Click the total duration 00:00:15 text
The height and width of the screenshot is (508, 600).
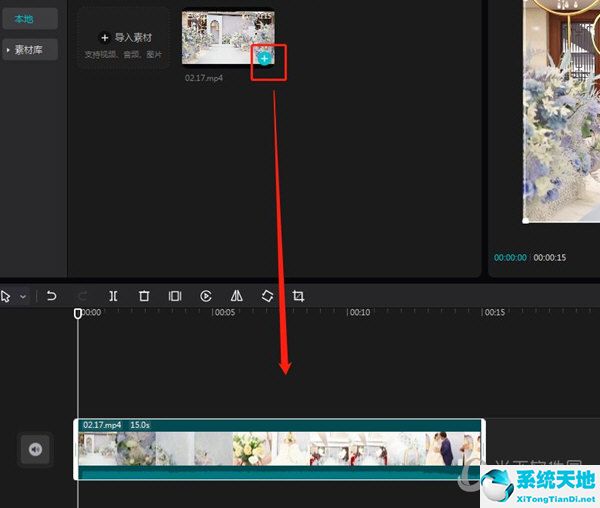(x=549, y=258)
